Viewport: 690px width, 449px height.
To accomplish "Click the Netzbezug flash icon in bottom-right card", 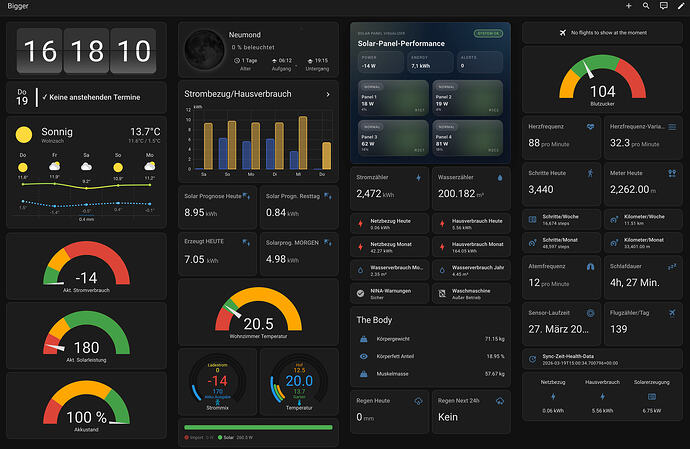I will pyautogui.click(x=553, y=397).
